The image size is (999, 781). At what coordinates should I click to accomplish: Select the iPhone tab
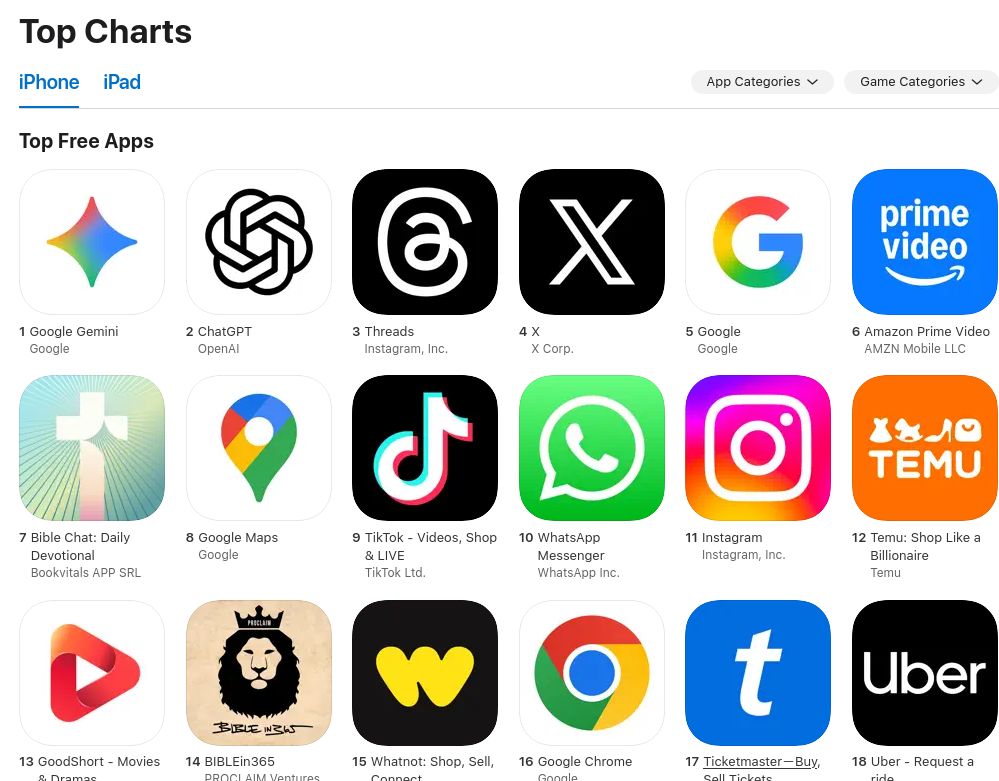click(x=49, y=82)
